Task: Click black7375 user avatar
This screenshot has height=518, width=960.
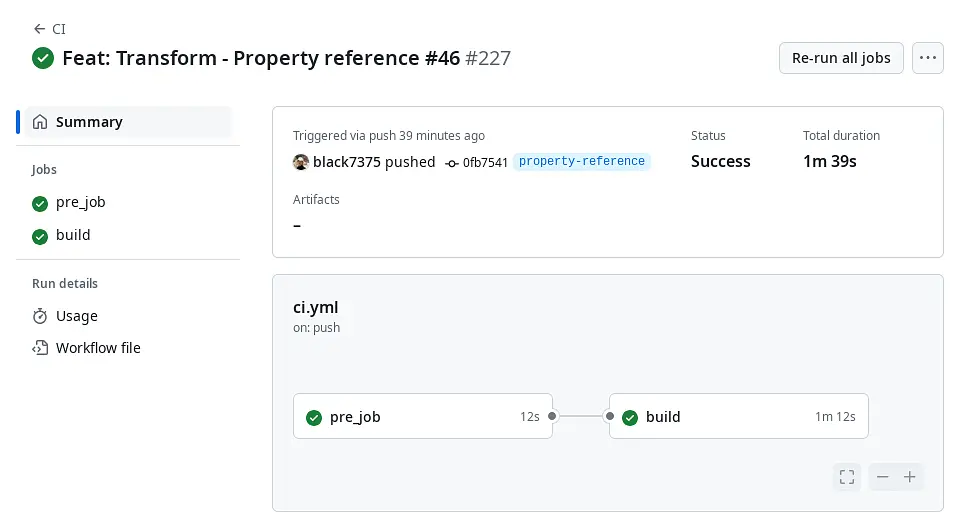Action: point(301,162)
